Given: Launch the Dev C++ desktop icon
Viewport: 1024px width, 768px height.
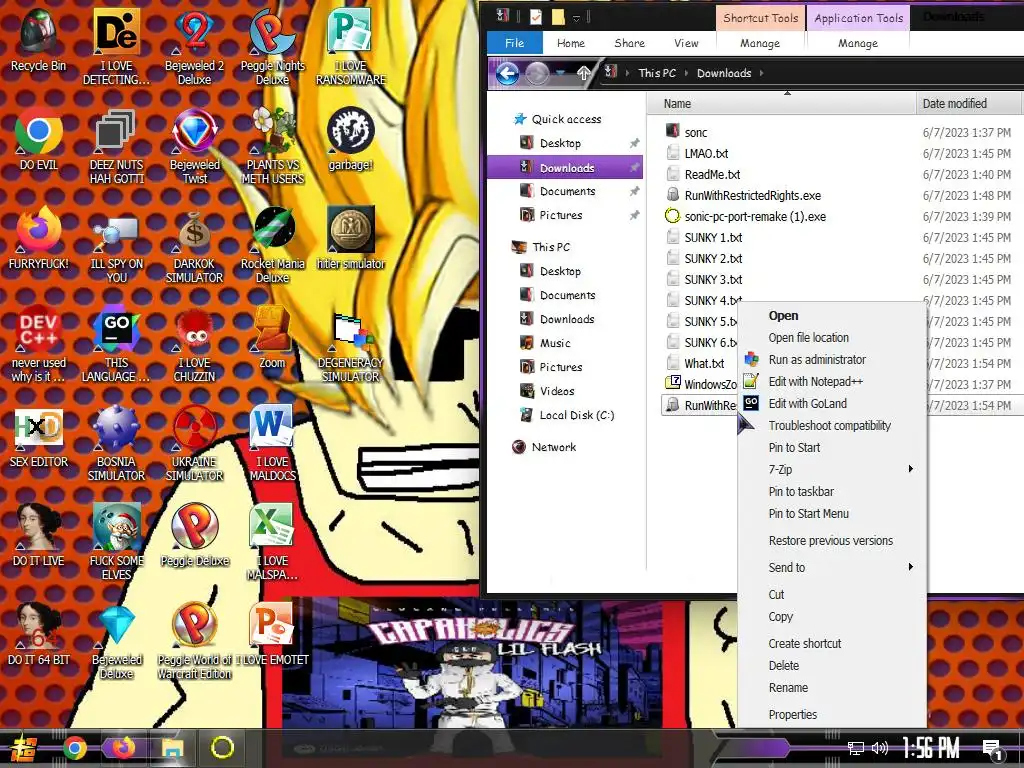Looking at the screenshot, I should (x=39, y=344).
